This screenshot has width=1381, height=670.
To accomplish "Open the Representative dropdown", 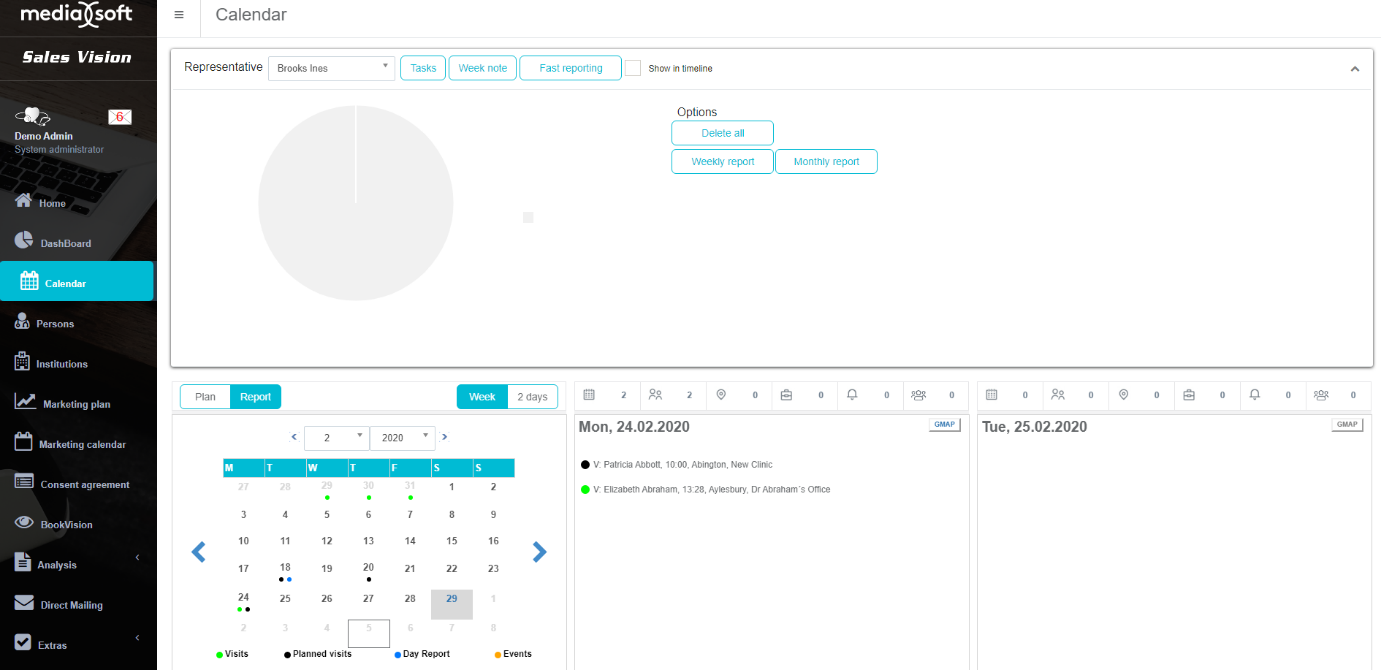I will [332, 68].
